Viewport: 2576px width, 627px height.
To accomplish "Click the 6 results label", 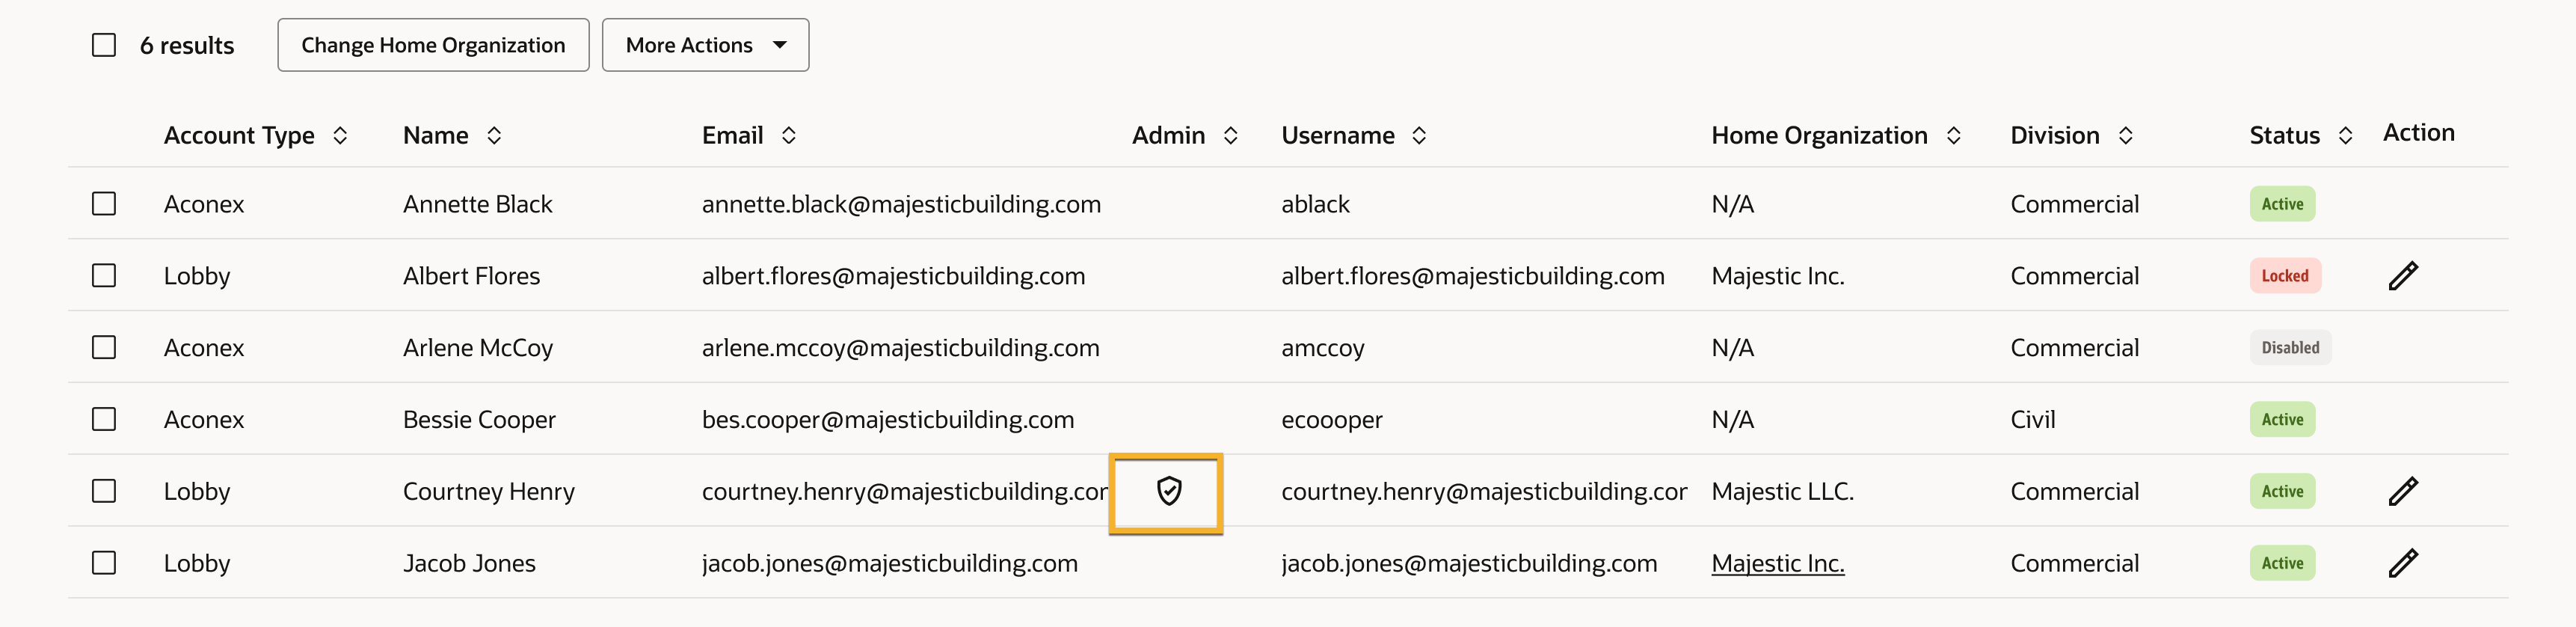I will point(187,45).
